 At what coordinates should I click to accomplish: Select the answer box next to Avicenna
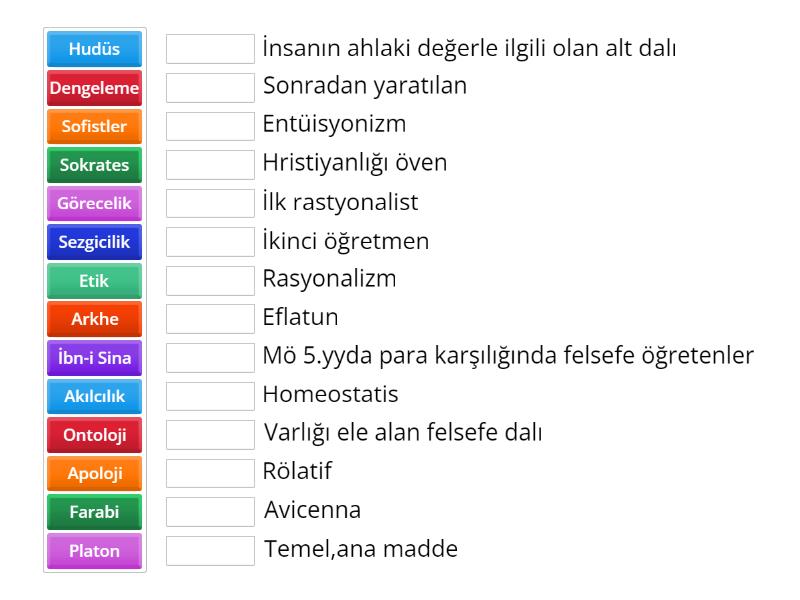[212, 512]
